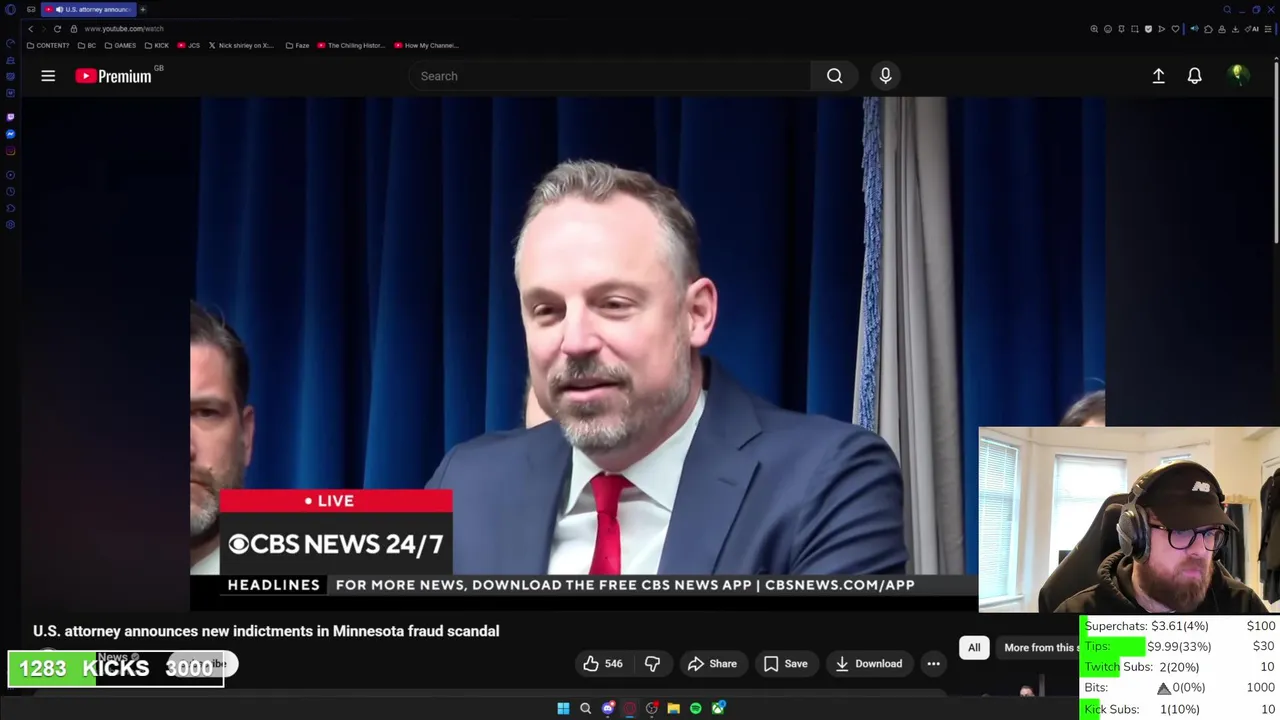The image size is (1280, 720).
Task: Share the video
Action: pos(712,664)
